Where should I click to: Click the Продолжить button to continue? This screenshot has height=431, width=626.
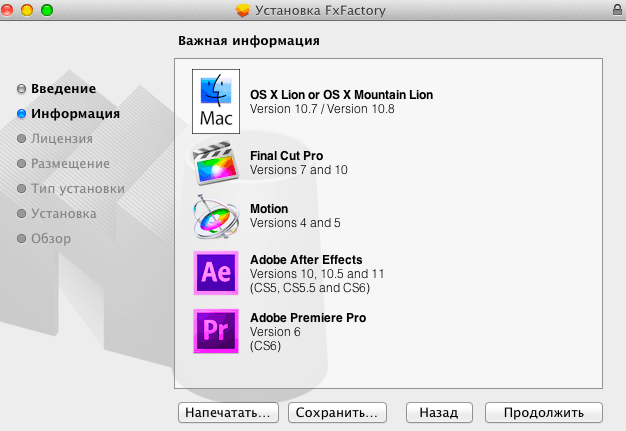pos(544,412)
